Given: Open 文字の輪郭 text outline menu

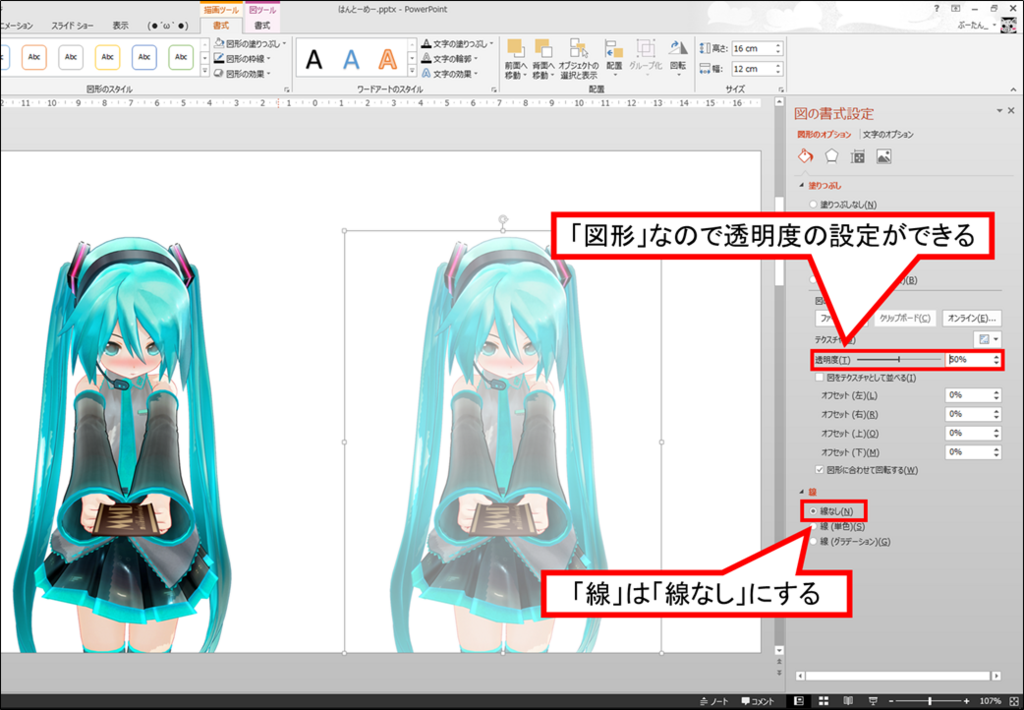Looking at the screenshot, I should tap(450, 59).
